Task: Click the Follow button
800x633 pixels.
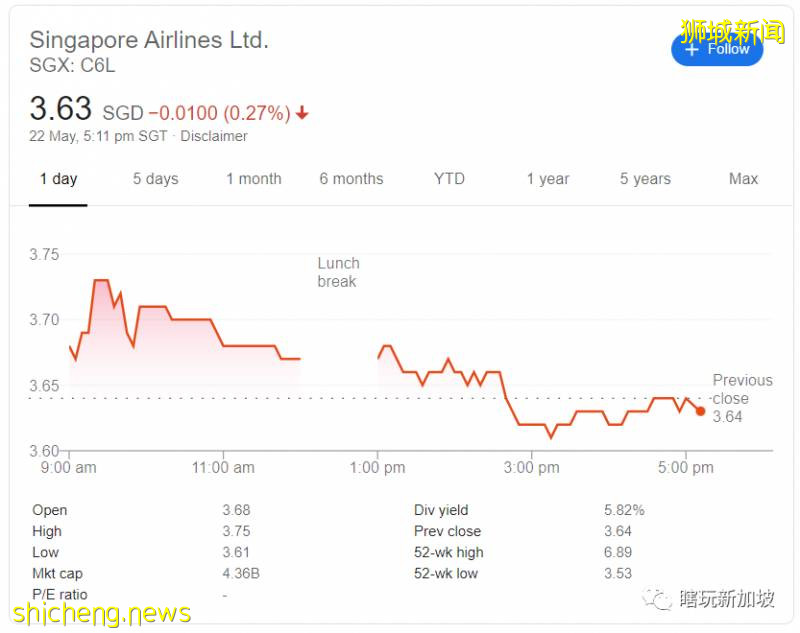Action: pyautogui.click(x=717, y=49)
